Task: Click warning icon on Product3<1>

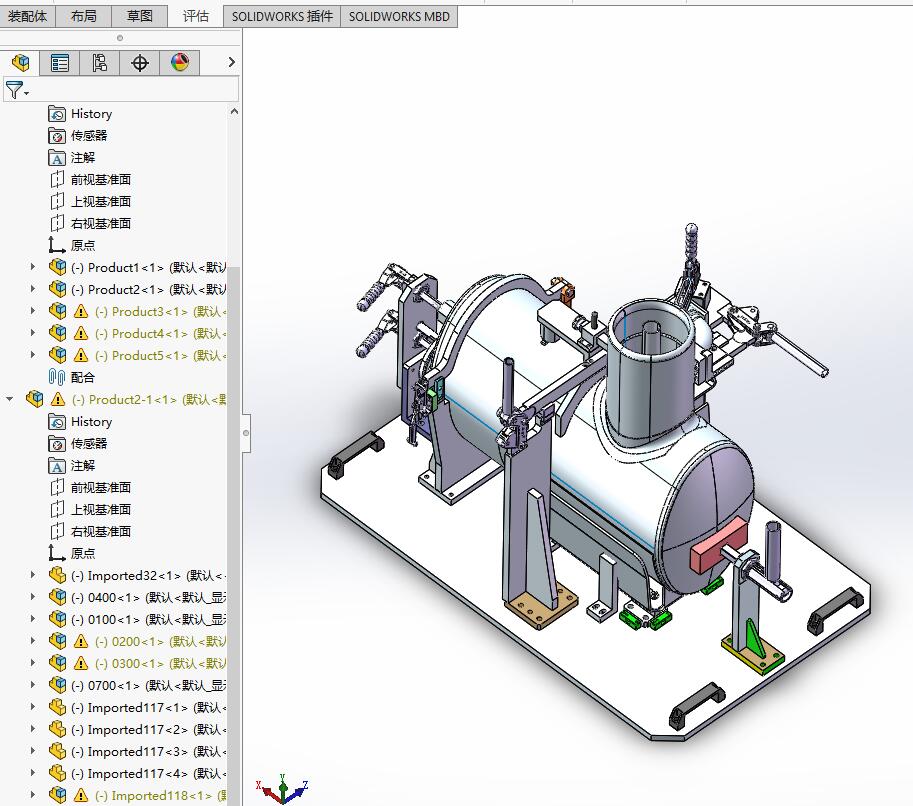Action: (x=81, y=312)
